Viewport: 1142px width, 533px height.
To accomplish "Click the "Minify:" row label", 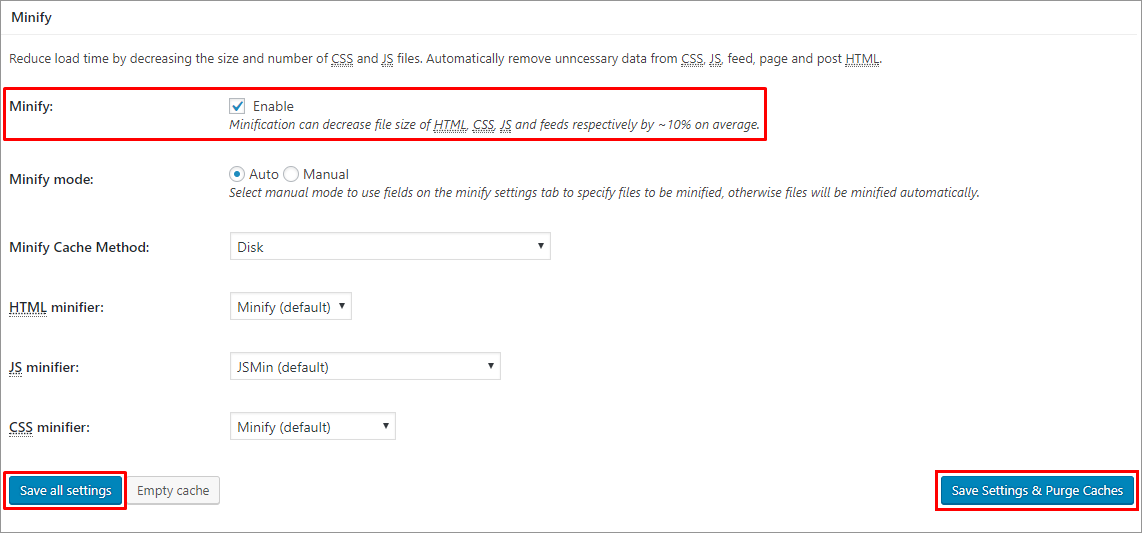I will pos(31,106).
